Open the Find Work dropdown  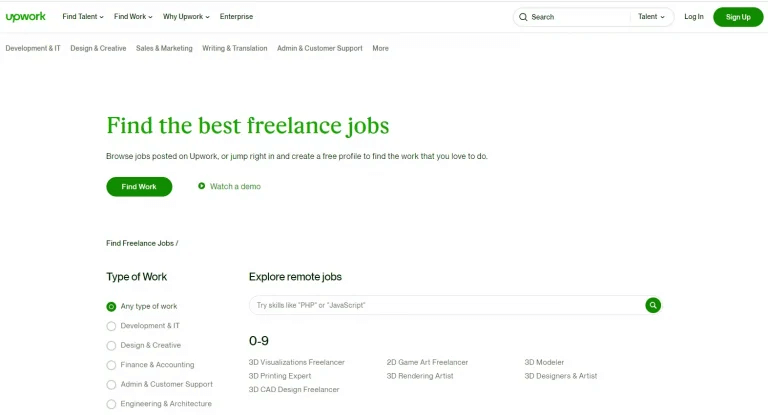(133, 17)
